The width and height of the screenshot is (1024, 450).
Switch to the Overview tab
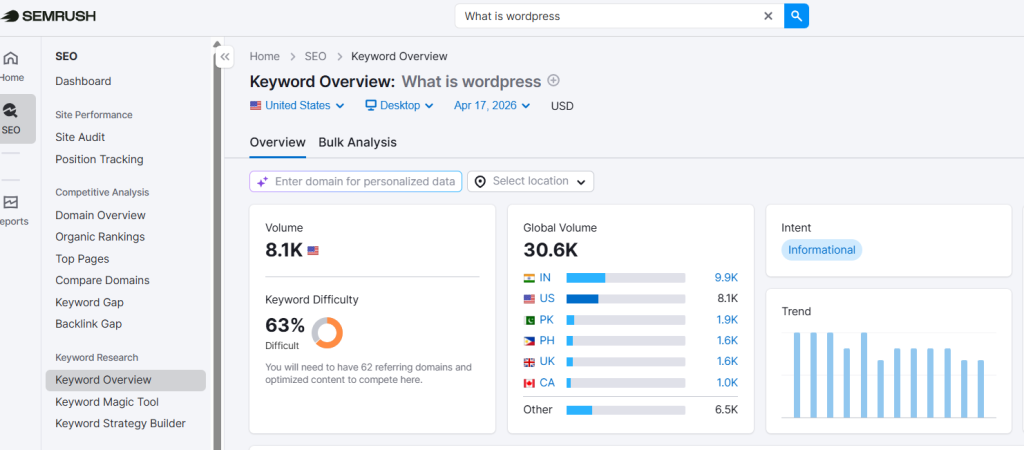point(278,142)
